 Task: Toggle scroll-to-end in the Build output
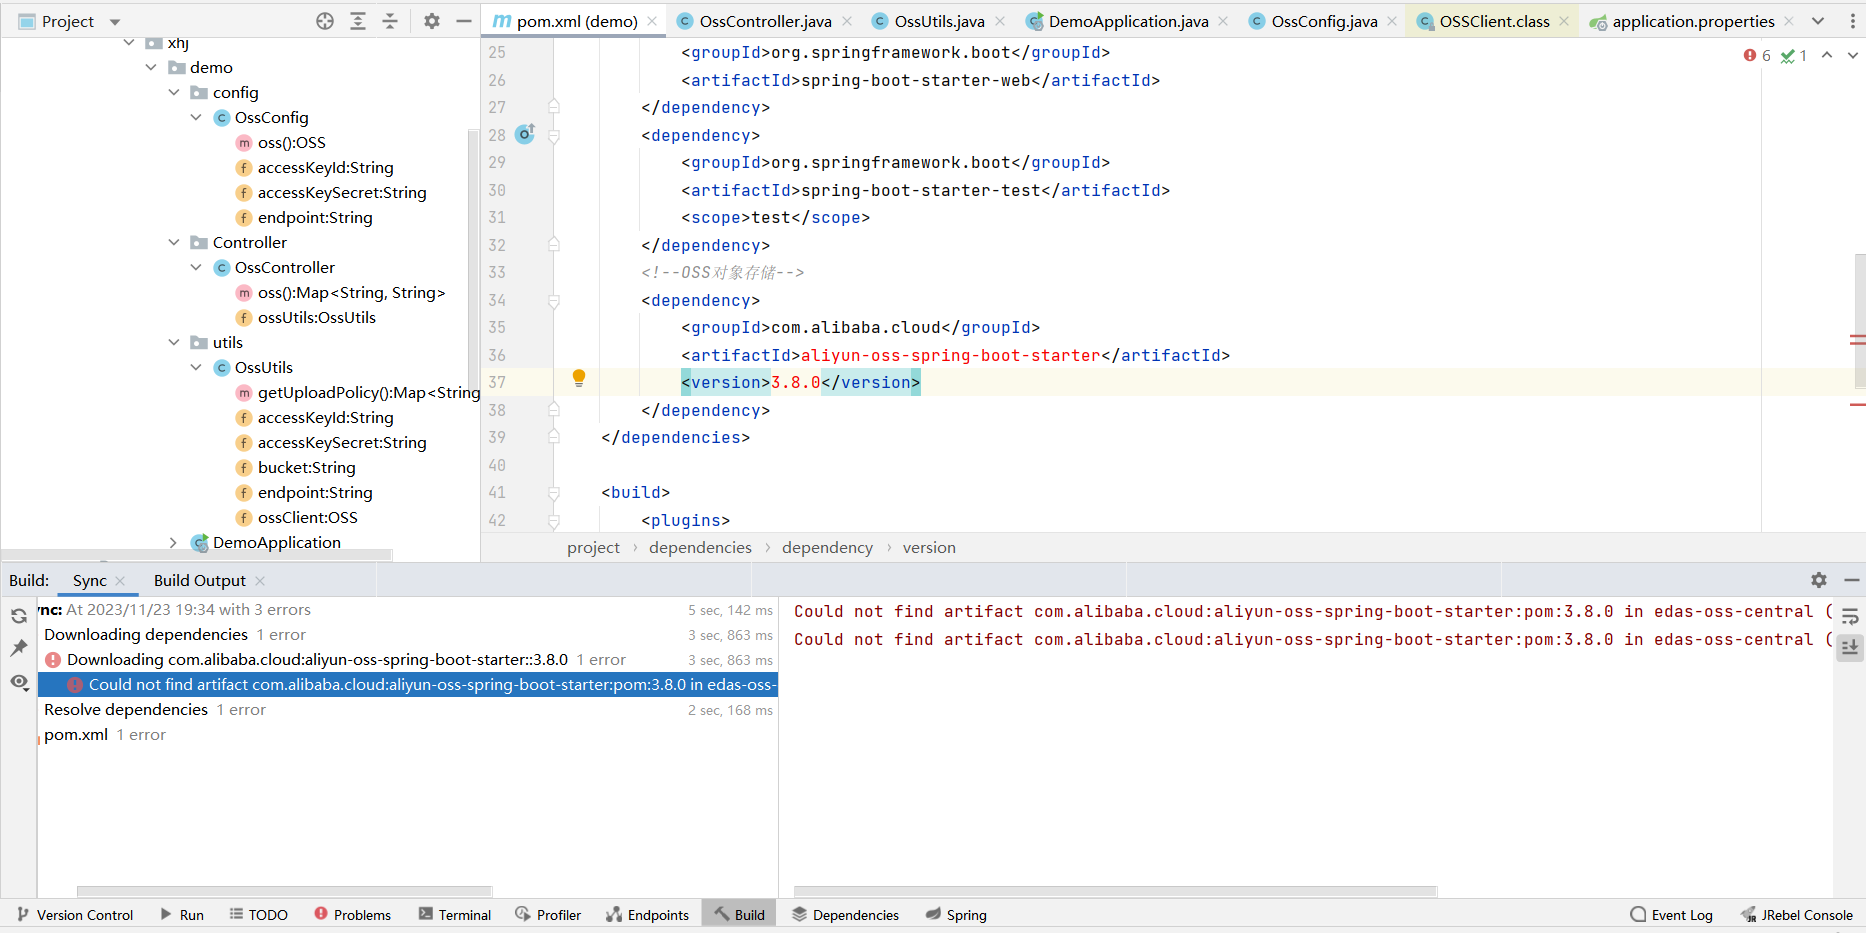pos(1850,648)
